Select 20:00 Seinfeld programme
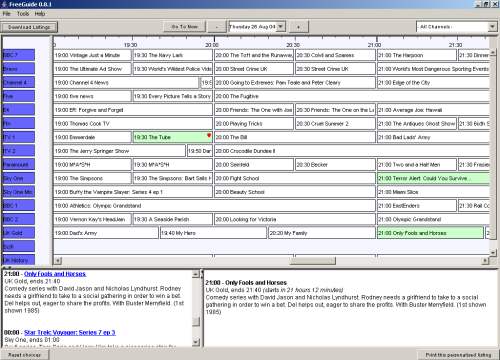 pos(254,164)
